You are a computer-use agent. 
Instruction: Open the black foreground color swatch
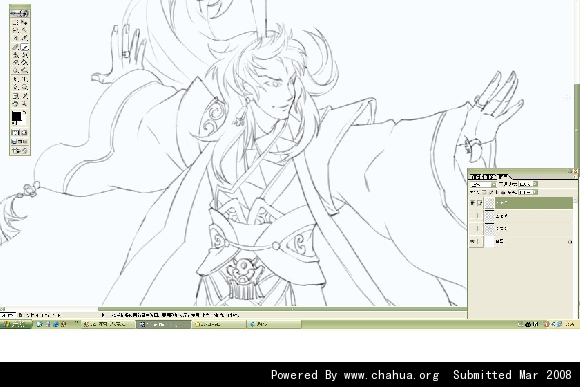click(16, 117)
